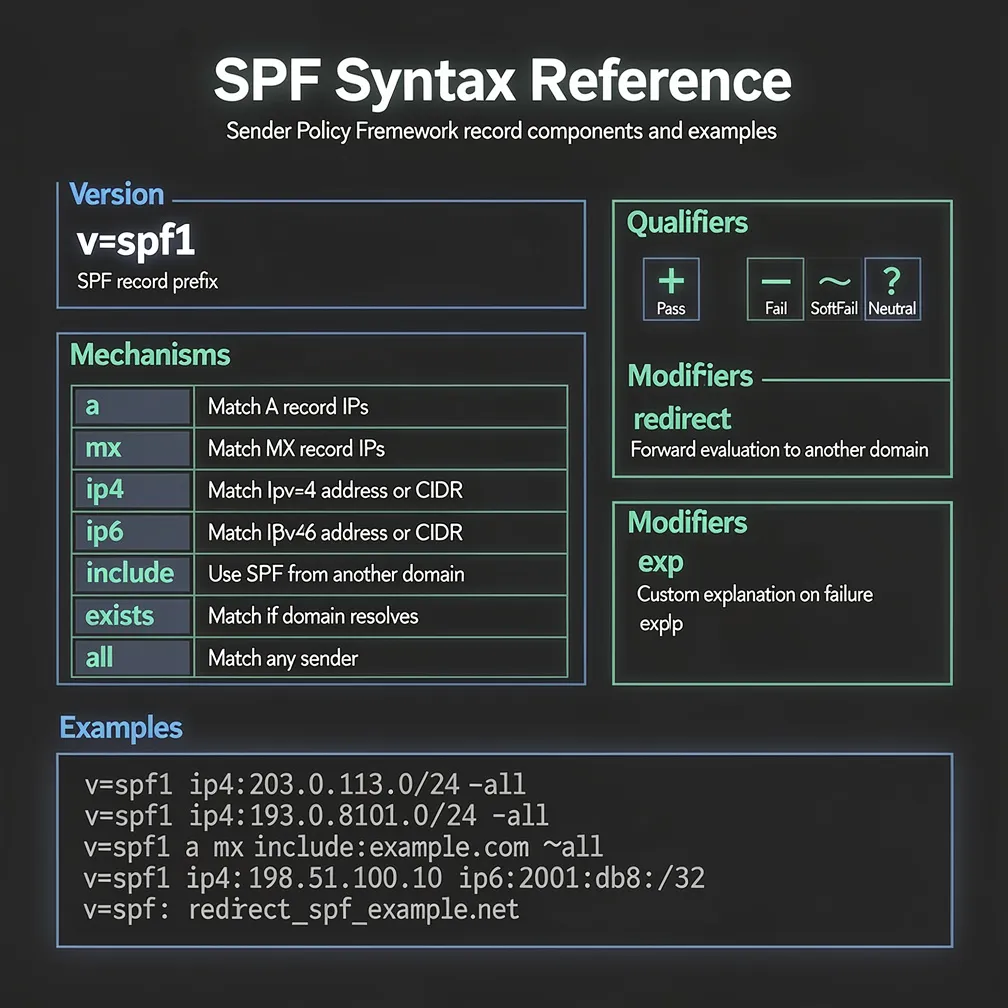Click 'Match Ipv=4 address or CIDR' text
This screenshot has width=1008, height=1008.
(335, 490)
